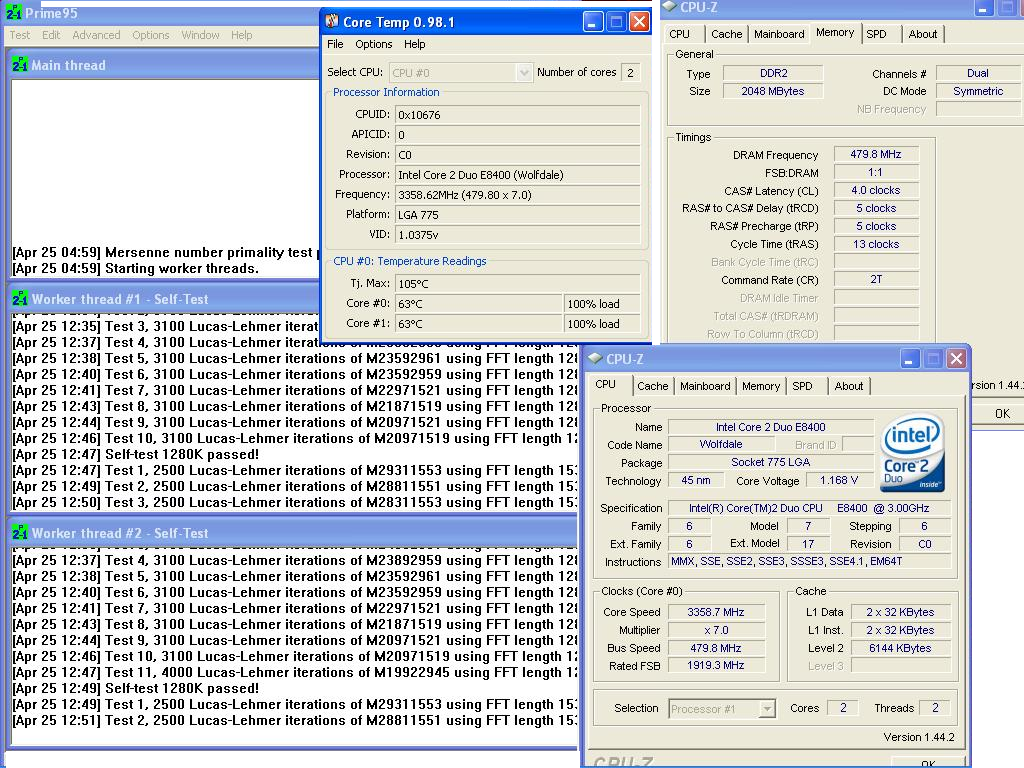Screen dimensions: 1024x768
Task: Click Level 2 cache value 6144 KBytes
Action: click(900, 648)
